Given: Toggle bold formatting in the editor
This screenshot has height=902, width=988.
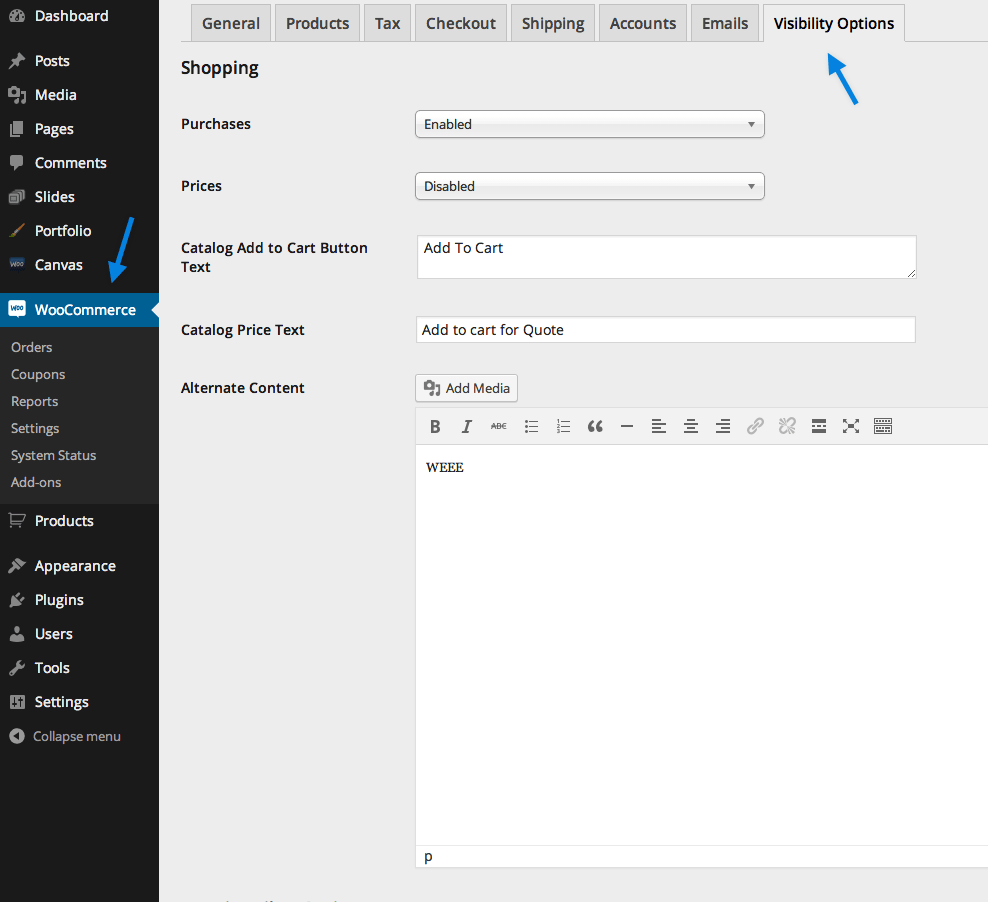Looking at the screenshot, I should click(x=435, y=426).
